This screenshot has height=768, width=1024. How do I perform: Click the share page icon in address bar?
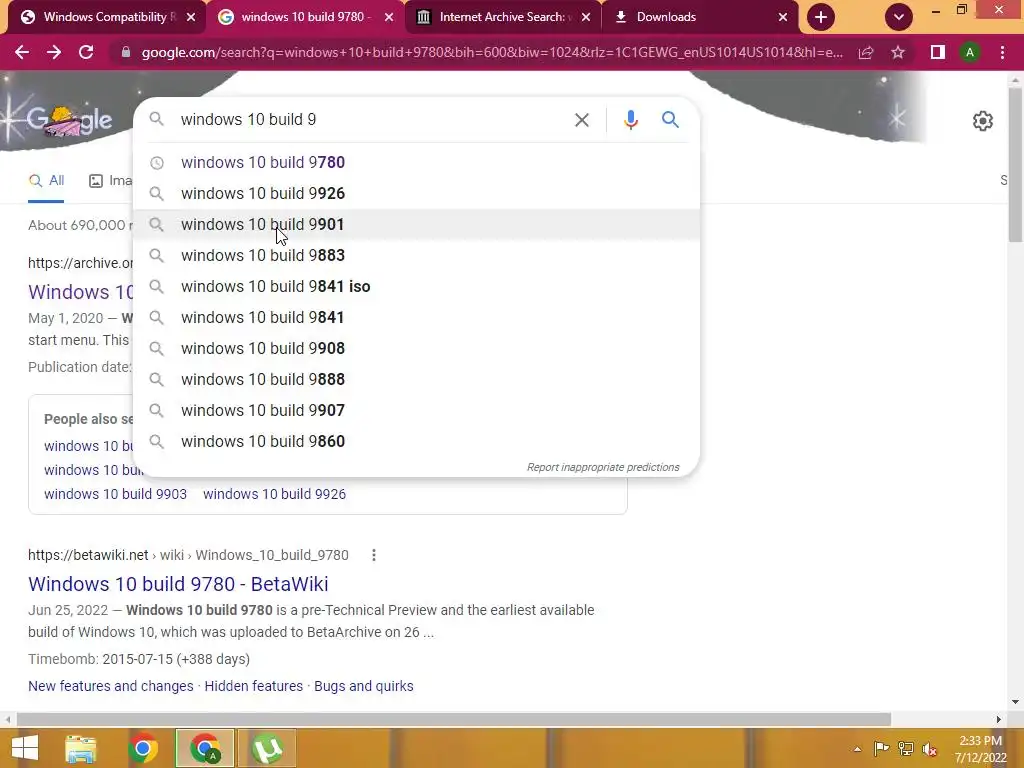tap(866, 52)
